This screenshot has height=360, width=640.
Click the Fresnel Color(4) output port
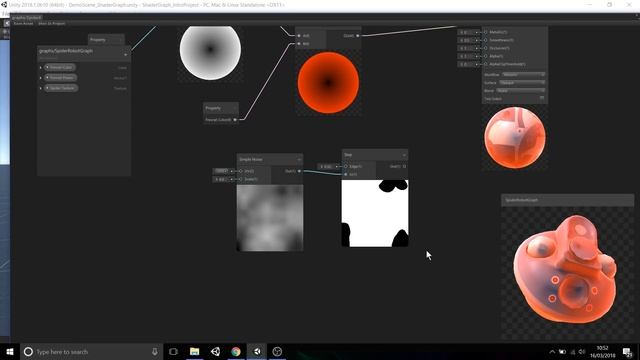pyautogui.click(x=235, y=120)
